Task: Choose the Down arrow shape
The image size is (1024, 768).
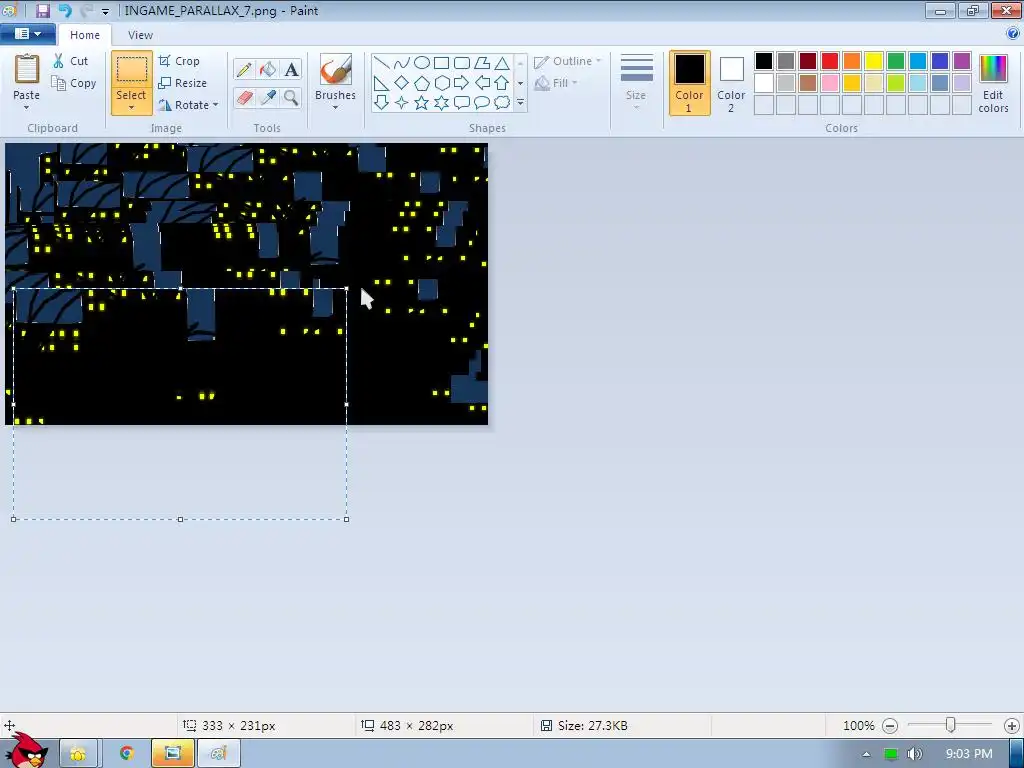Action: coord(382,103)
